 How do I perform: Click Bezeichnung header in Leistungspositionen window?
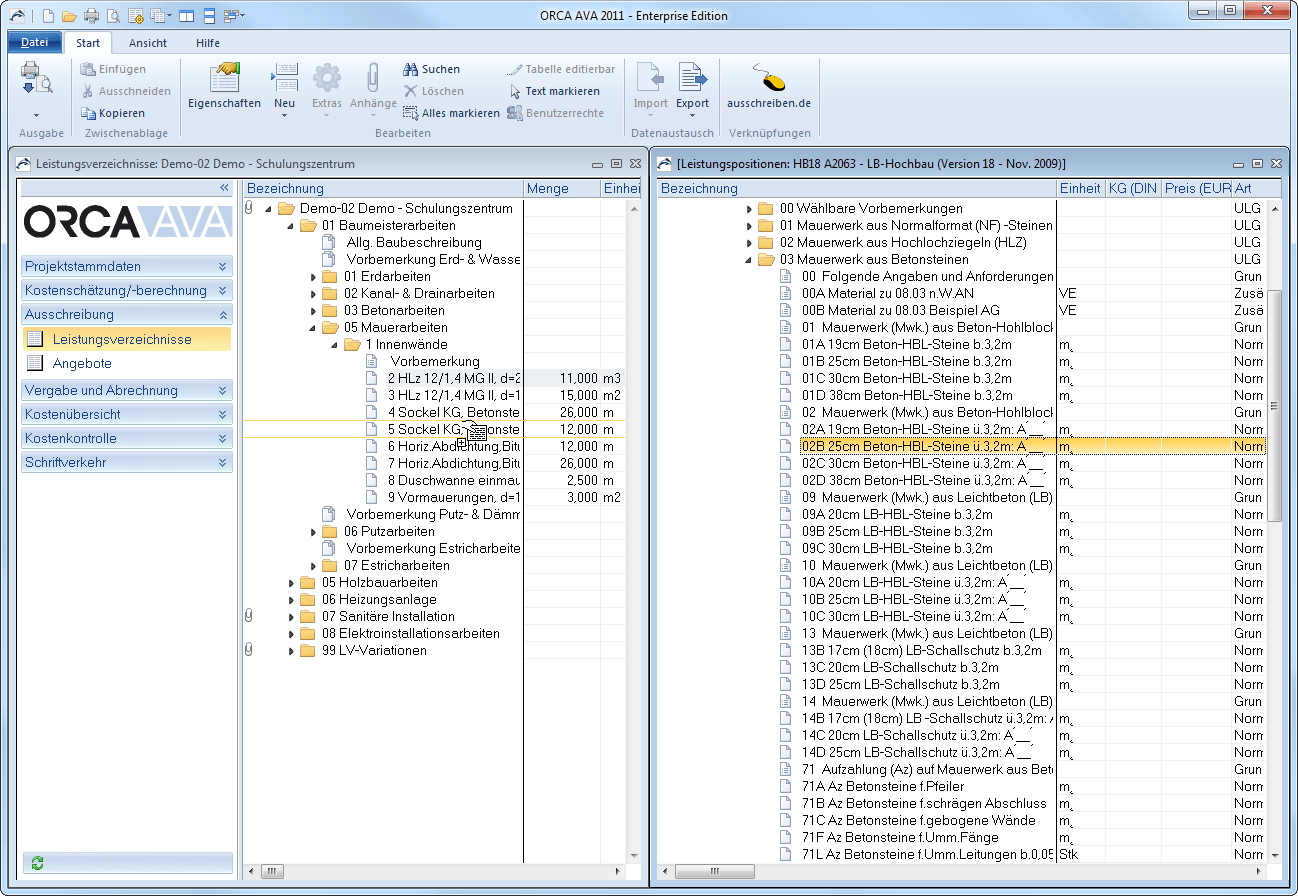[x=857, y=188]
